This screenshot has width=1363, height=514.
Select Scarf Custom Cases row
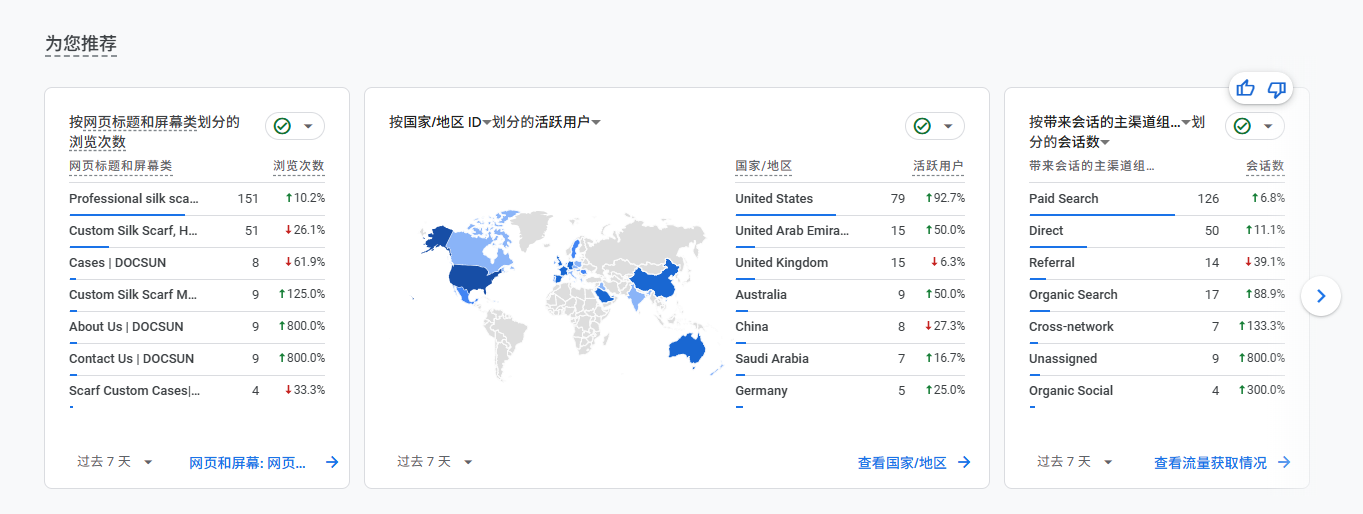pyautogui.click(x=197, y=391)
